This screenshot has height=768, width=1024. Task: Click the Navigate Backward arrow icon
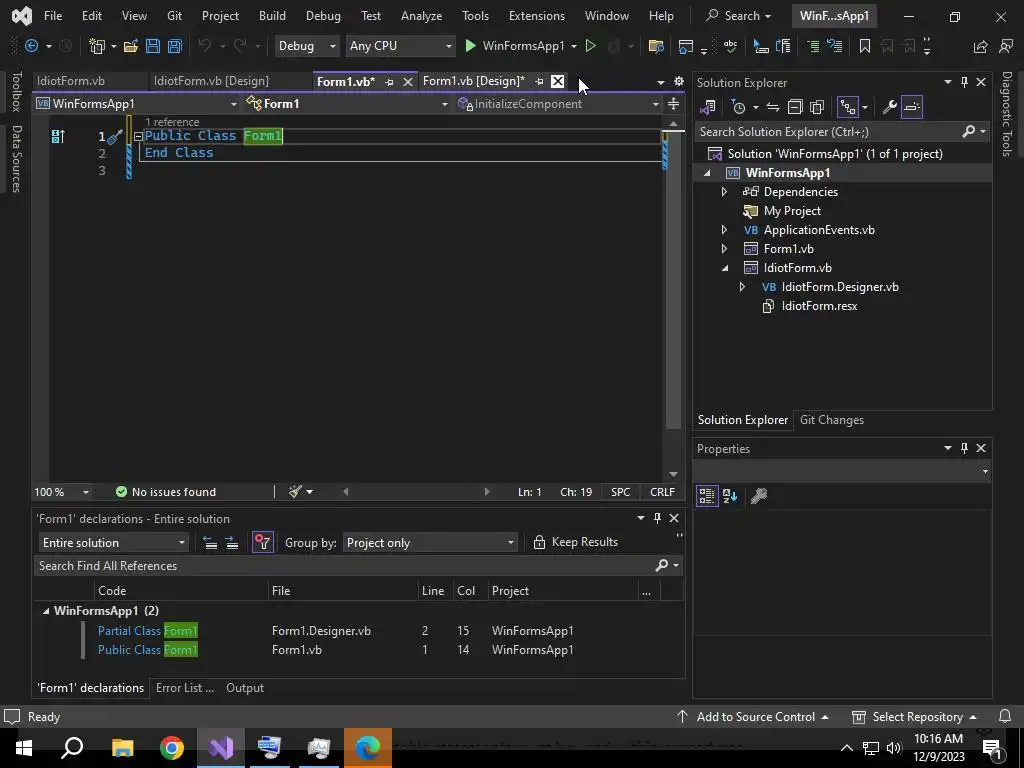pyautogui.click(x=31, y=46)
